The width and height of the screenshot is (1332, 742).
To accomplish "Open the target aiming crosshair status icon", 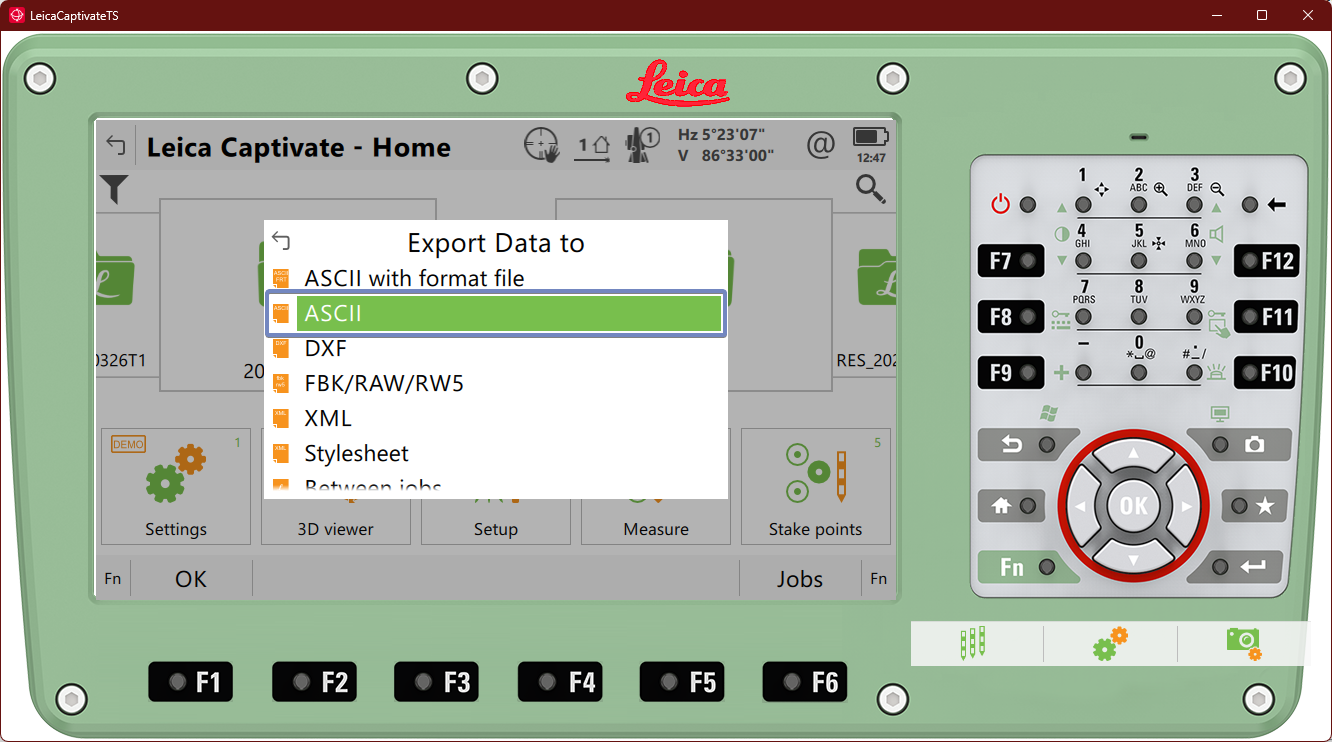I will 541,146.
